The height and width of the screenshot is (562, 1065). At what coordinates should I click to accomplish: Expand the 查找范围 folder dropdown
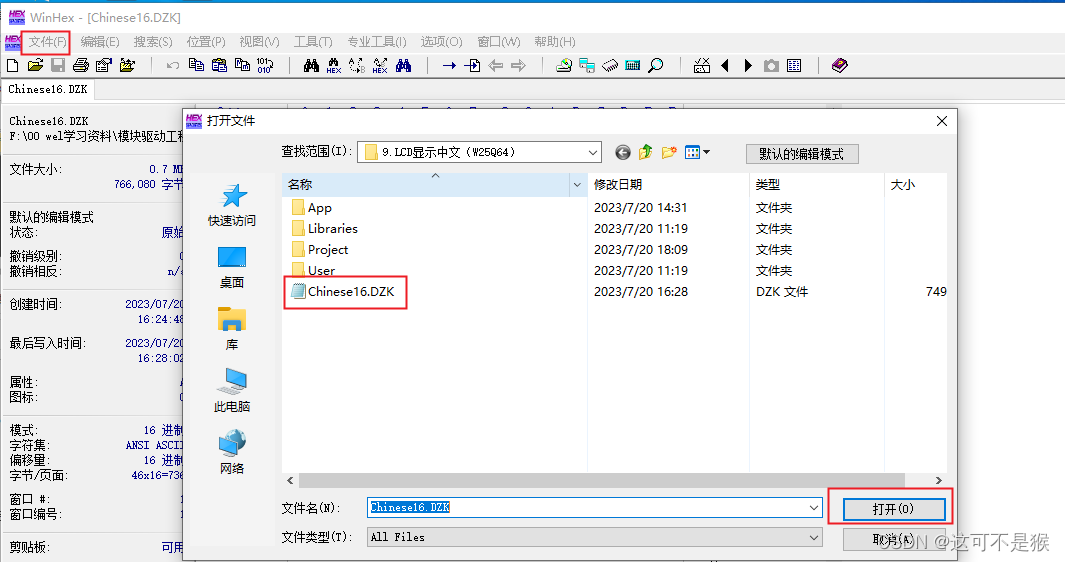tap(592, 152)
